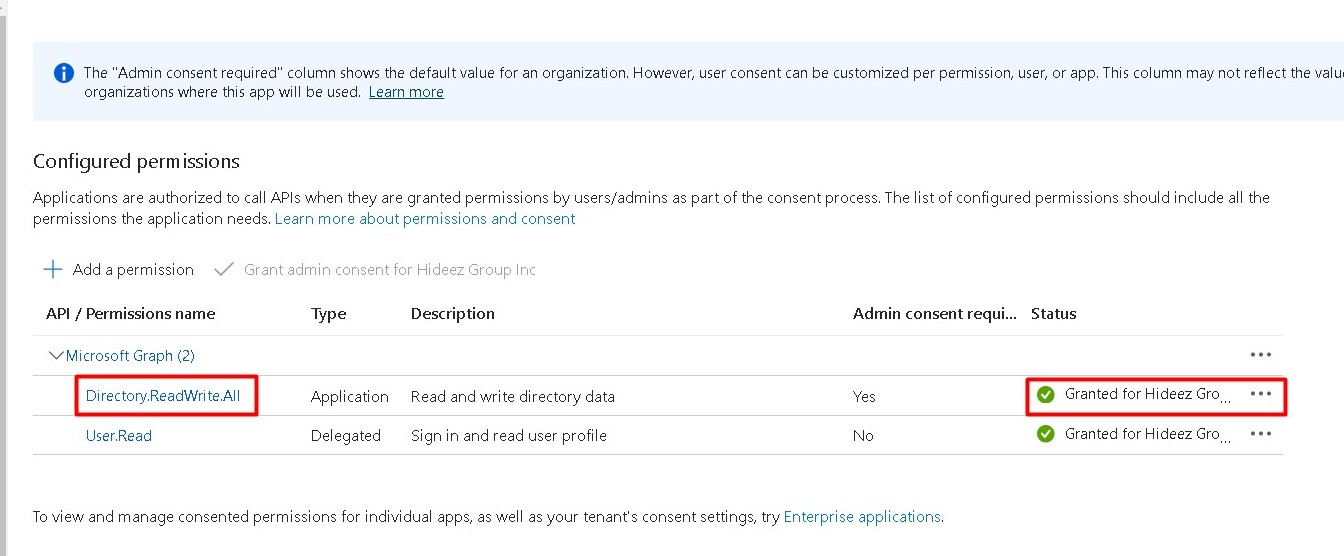1344x556 pixels.
Task: Click the Microsoft Graph (2) API name
Action: click(x=130, y=356)
